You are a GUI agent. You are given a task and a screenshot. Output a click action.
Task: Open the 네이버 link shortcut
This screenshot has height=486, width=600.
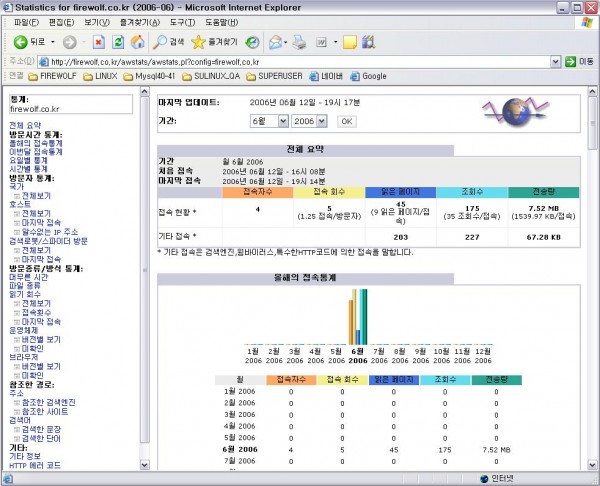point(326,76)
